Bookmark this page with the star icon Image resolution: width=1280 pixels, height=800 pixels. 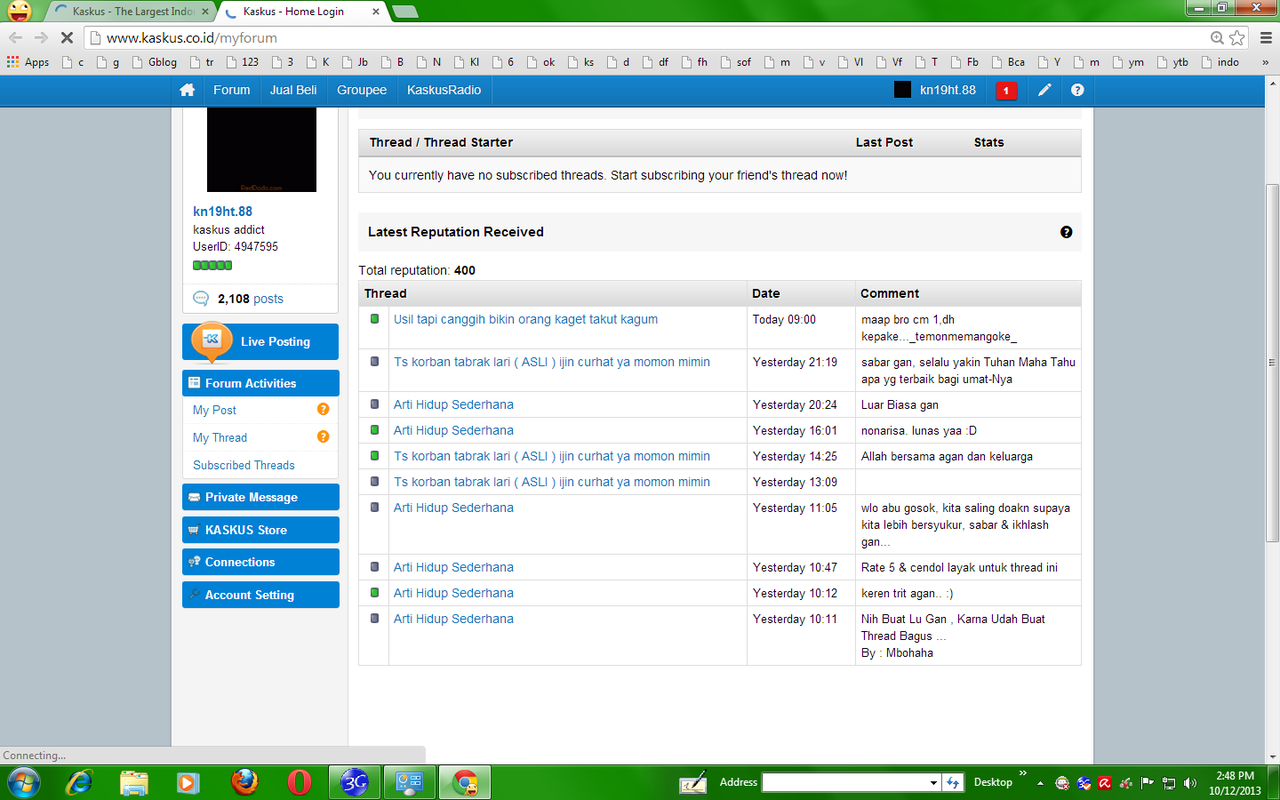click(1238, 37)
